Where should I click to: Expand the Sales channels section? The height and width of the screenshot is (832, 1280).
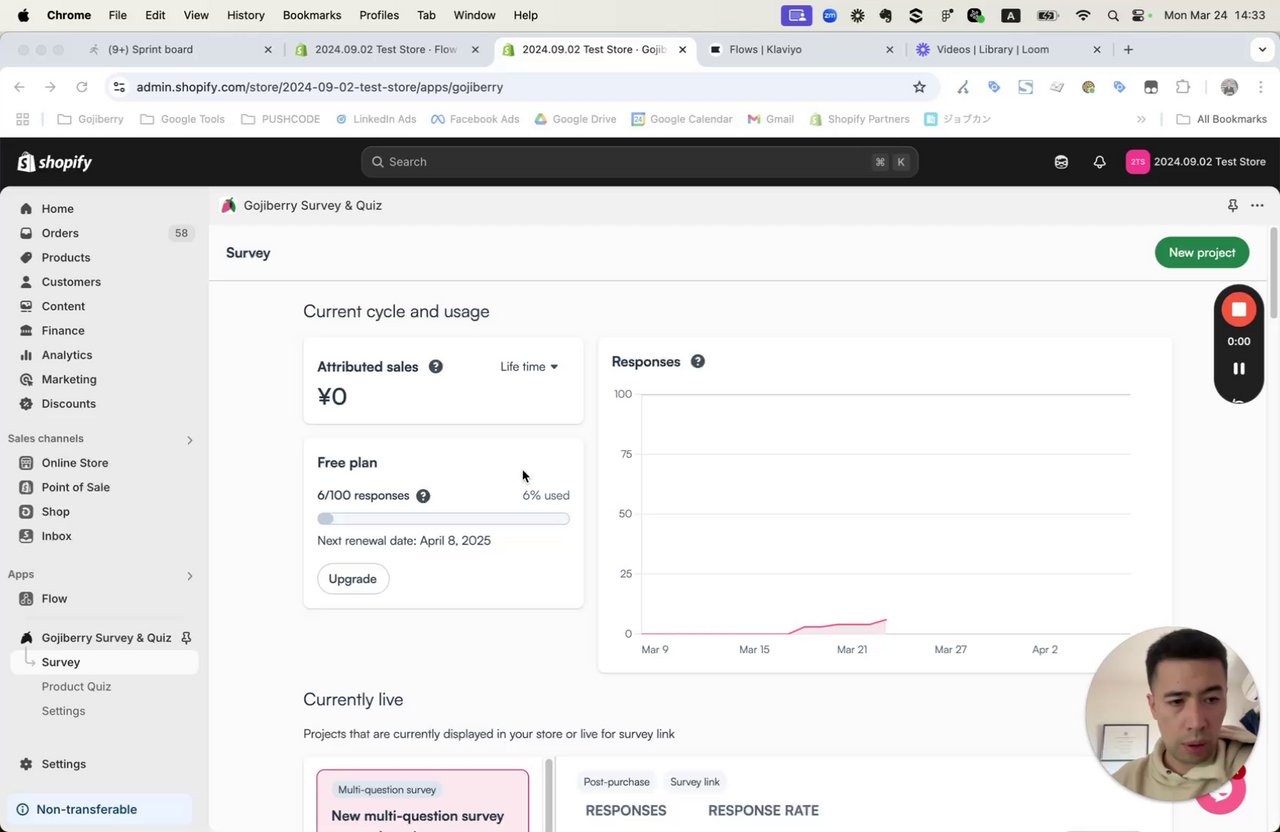tap(189, 440)
